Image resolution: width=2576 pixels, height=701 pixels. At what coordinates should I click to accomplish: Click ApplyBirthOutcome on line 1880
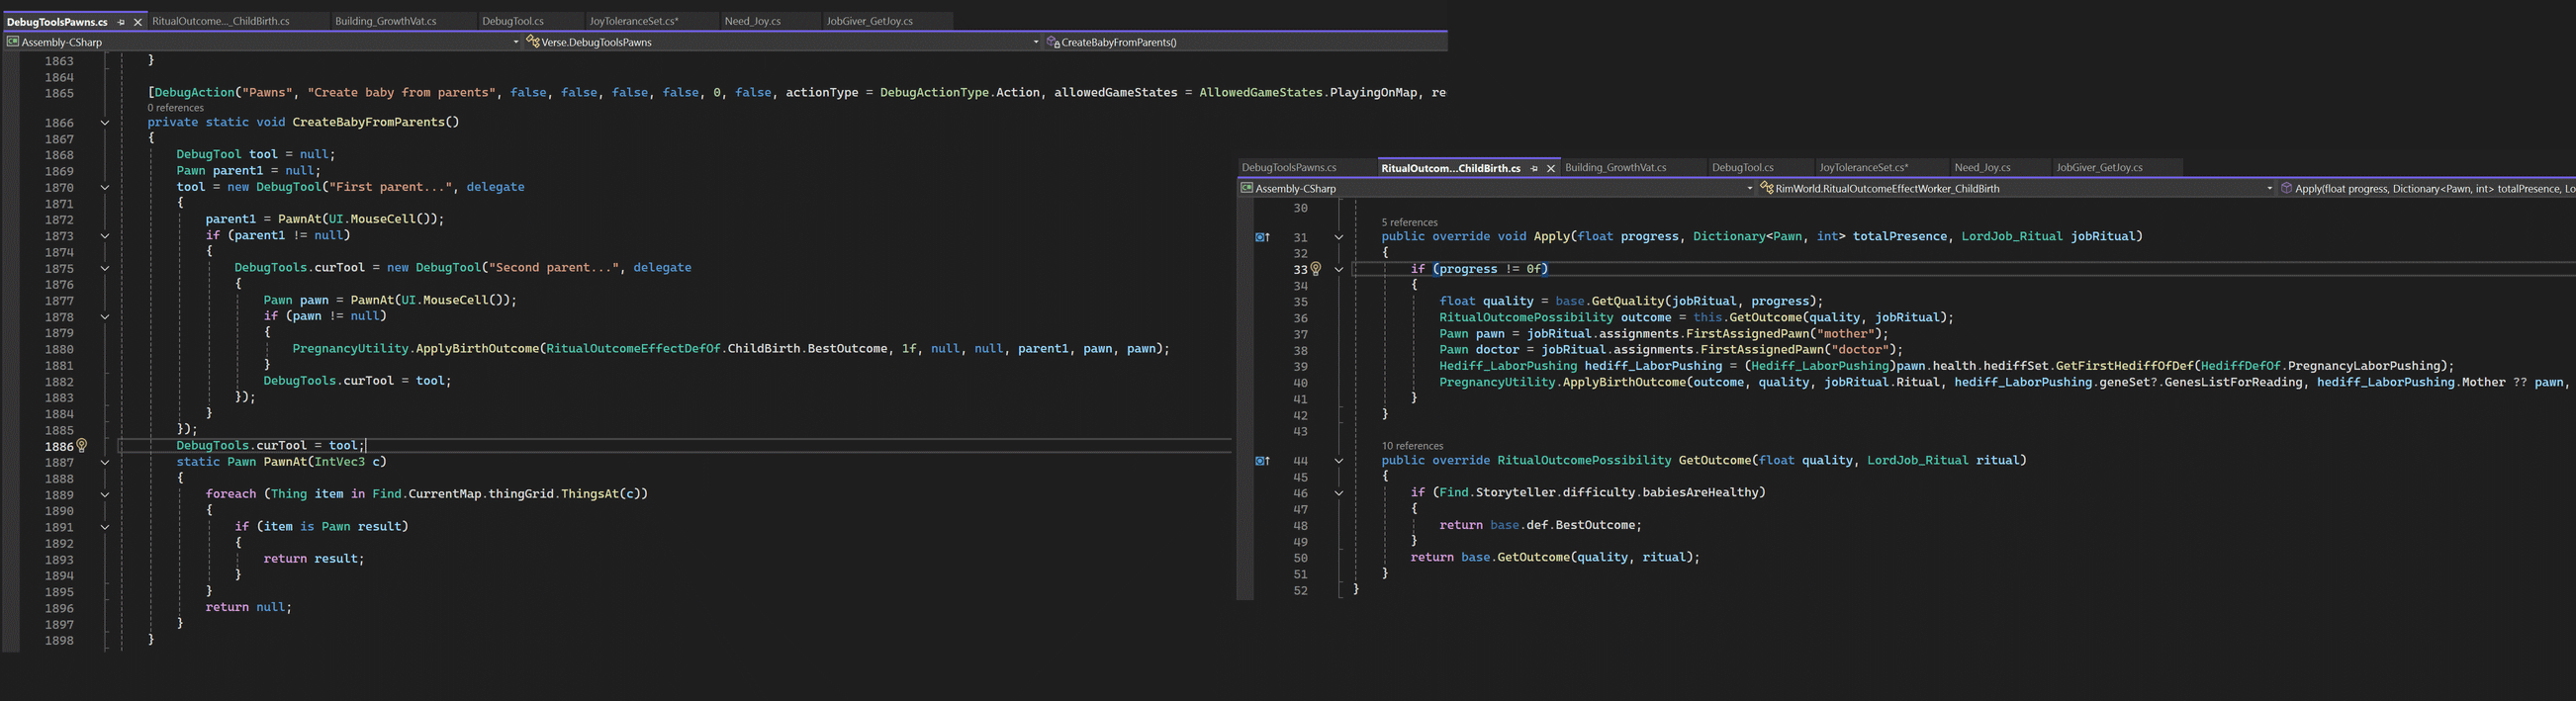[x=477, y=349]
